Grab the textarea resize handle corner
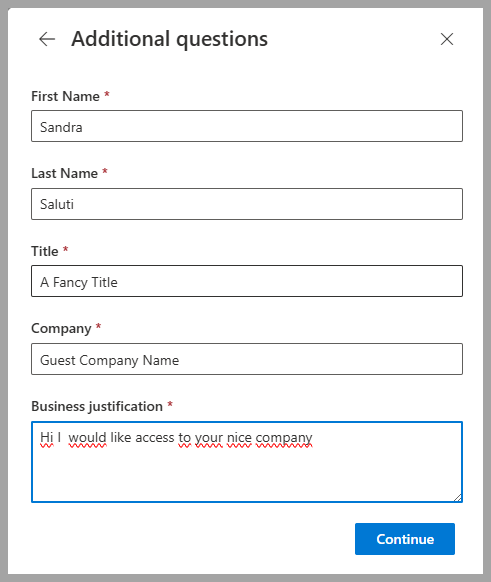 (458, 498)
